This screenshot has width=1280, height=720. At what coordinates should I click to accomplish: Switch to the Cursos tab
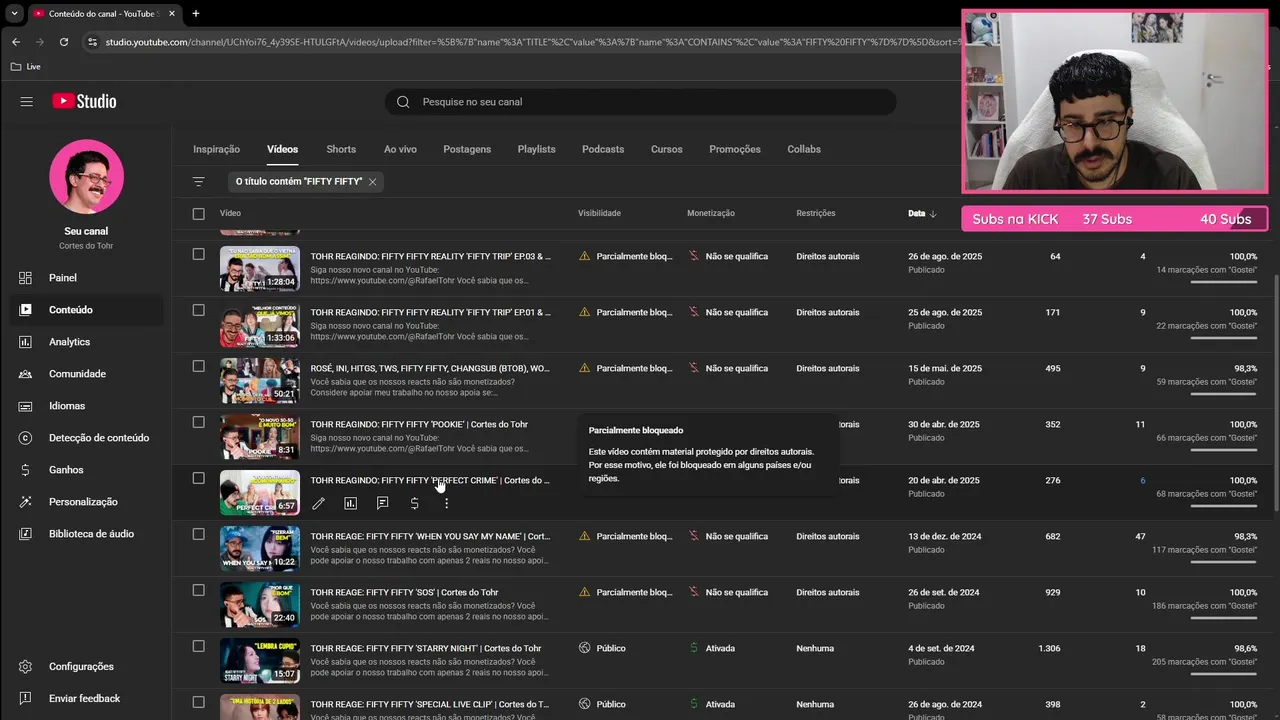[x=666, y=149]
